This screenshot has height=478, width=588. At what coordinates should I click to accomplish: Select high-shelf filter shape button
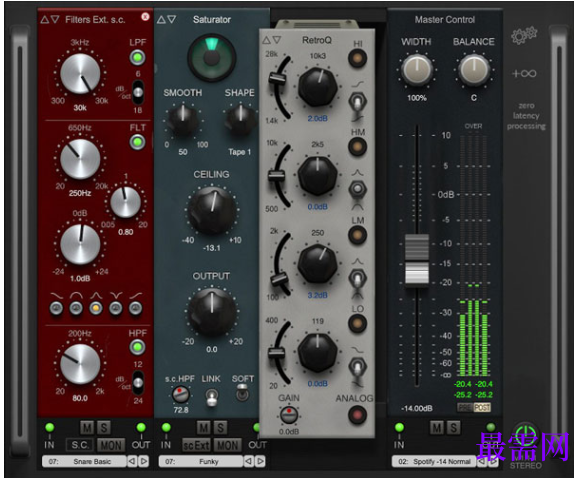coord(135,309)
